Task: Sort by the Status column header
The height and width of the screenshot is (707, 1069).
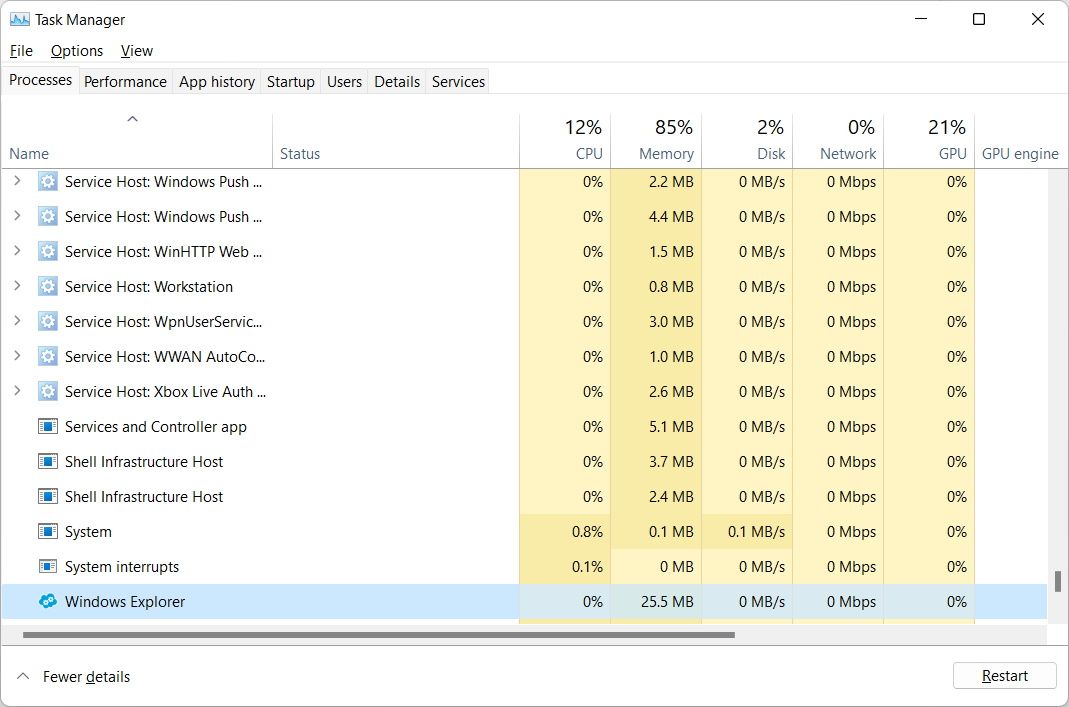Action: (396, 140)
